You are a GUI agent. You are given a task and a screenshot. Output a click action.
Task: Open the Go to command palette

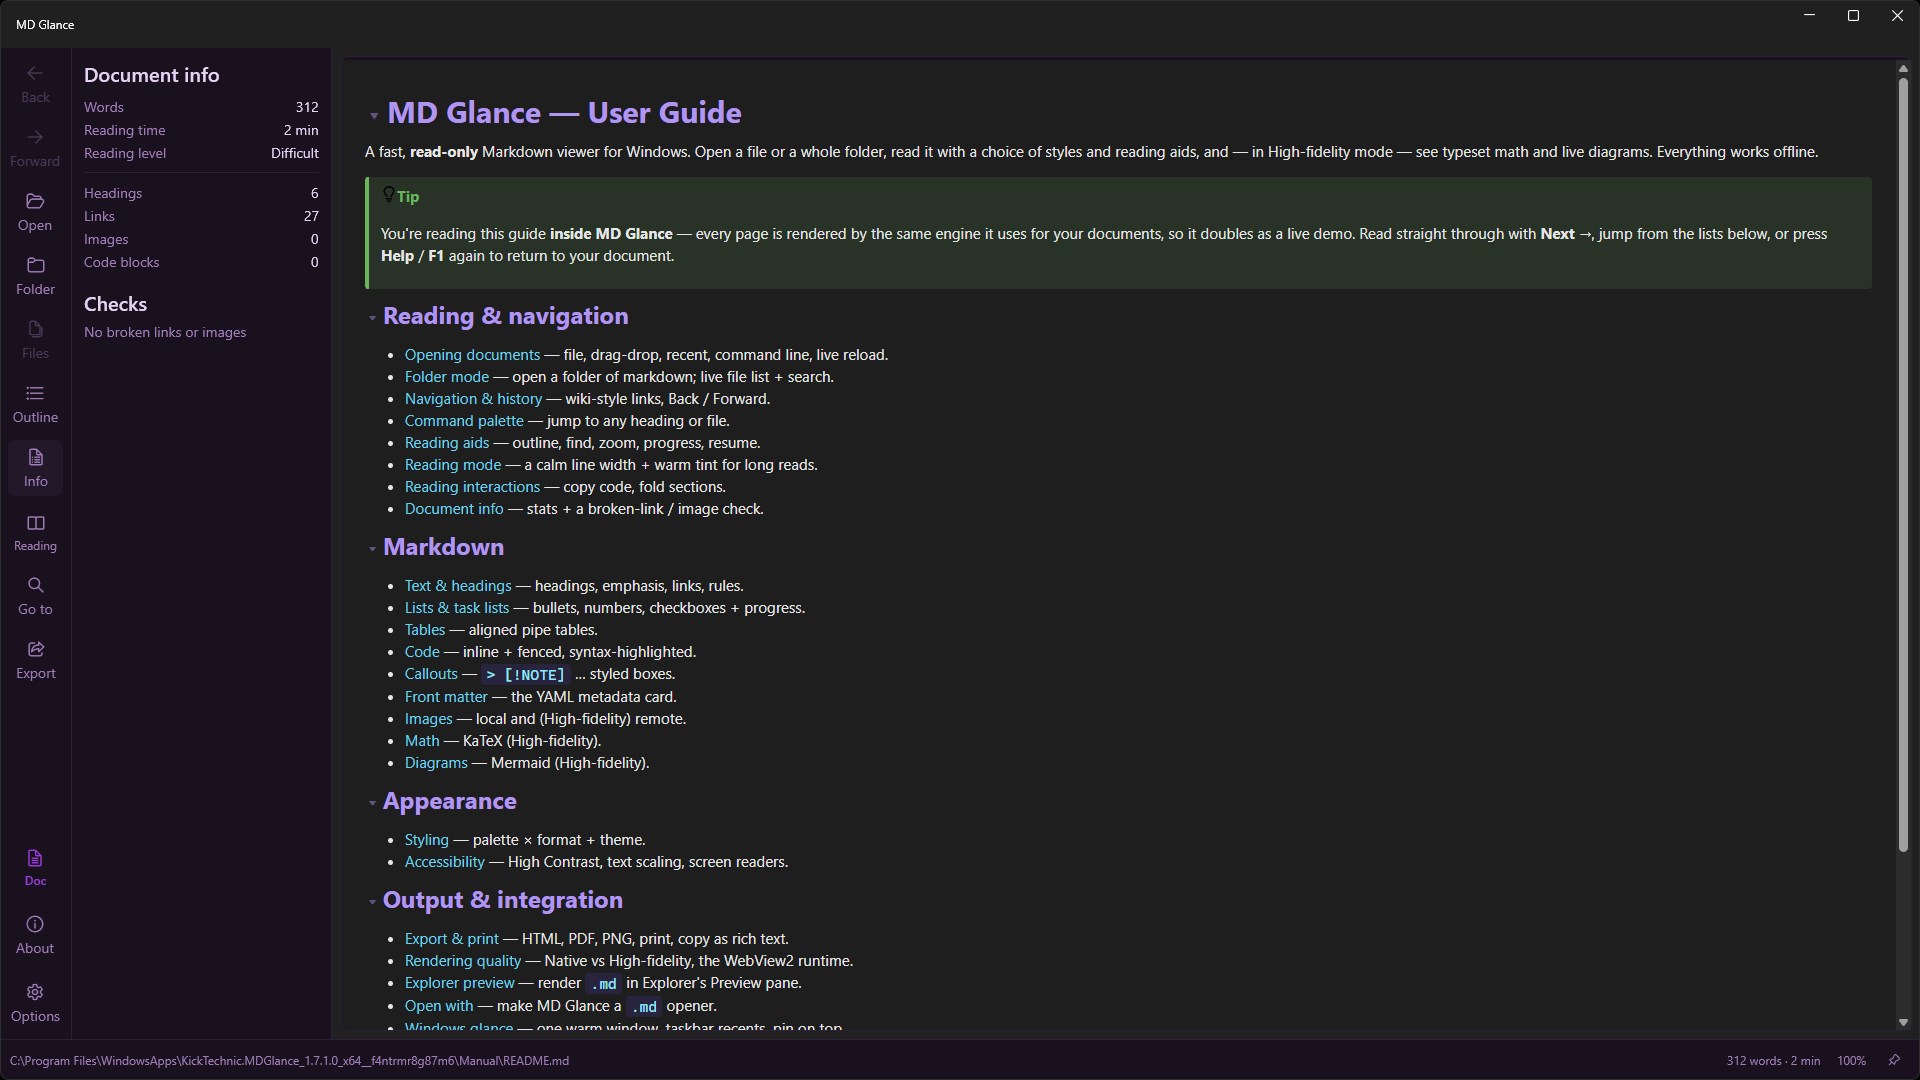pyautogui.click(x=35, y=596)
